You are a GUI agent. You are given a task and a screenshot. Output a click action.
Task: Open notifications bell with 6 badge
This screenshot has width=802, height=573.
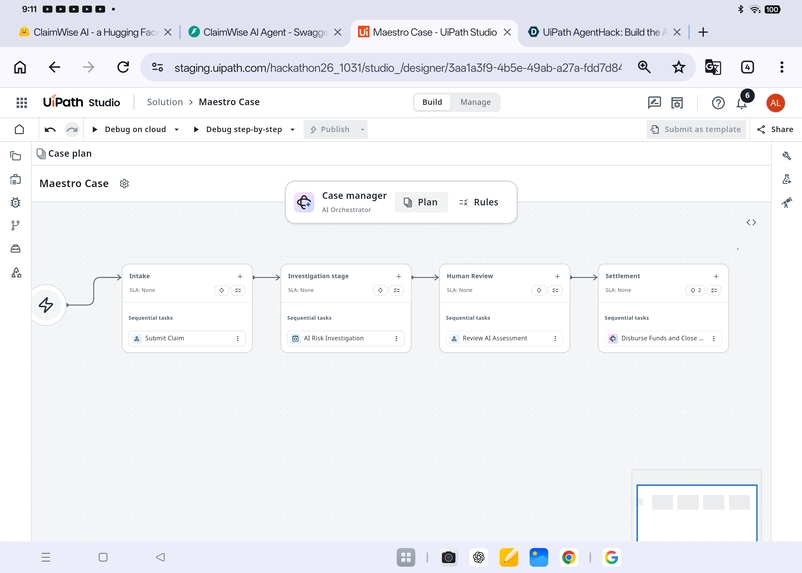(x=742, y=103)
